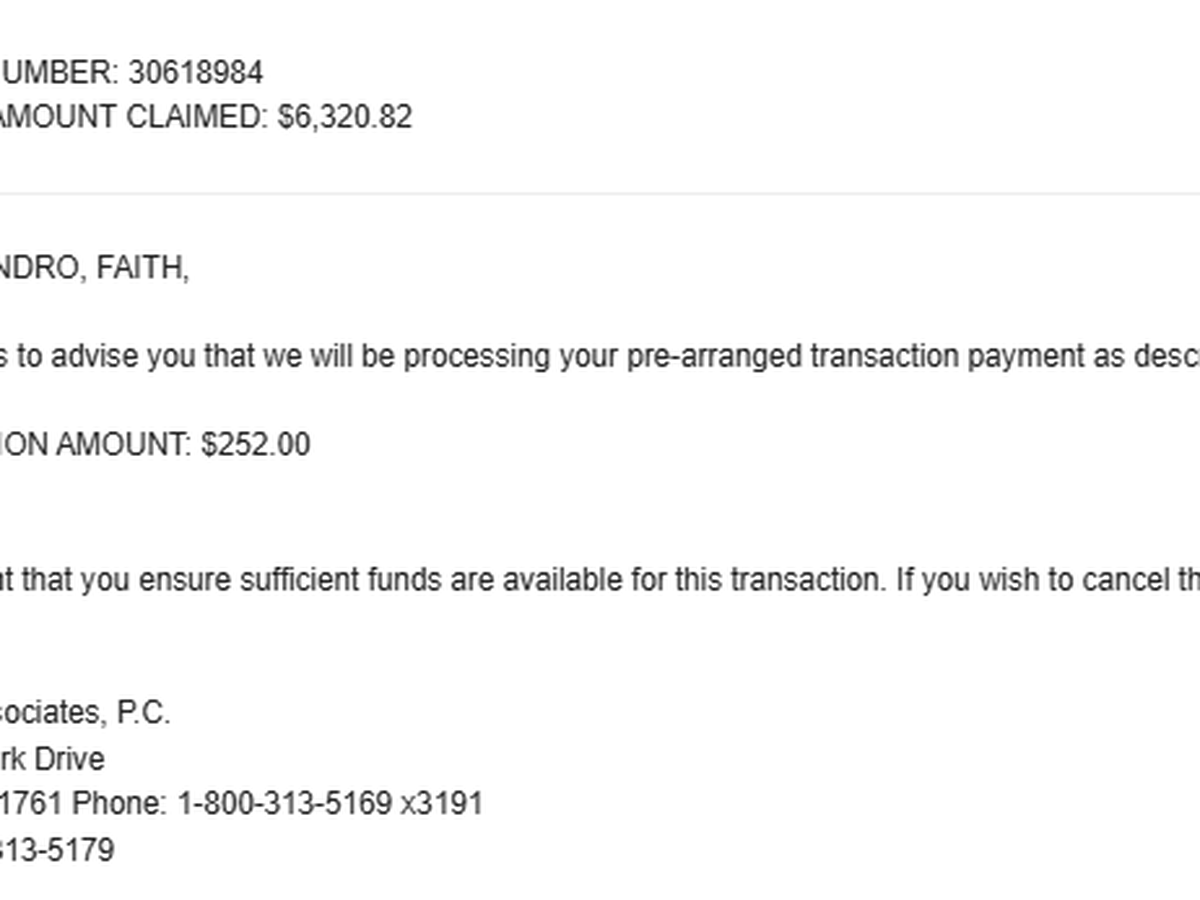Image resolution: width=1200 pixels, height=900 pixels.
Task: Click the word "Drive" in the address
Action: coord(69,759)
